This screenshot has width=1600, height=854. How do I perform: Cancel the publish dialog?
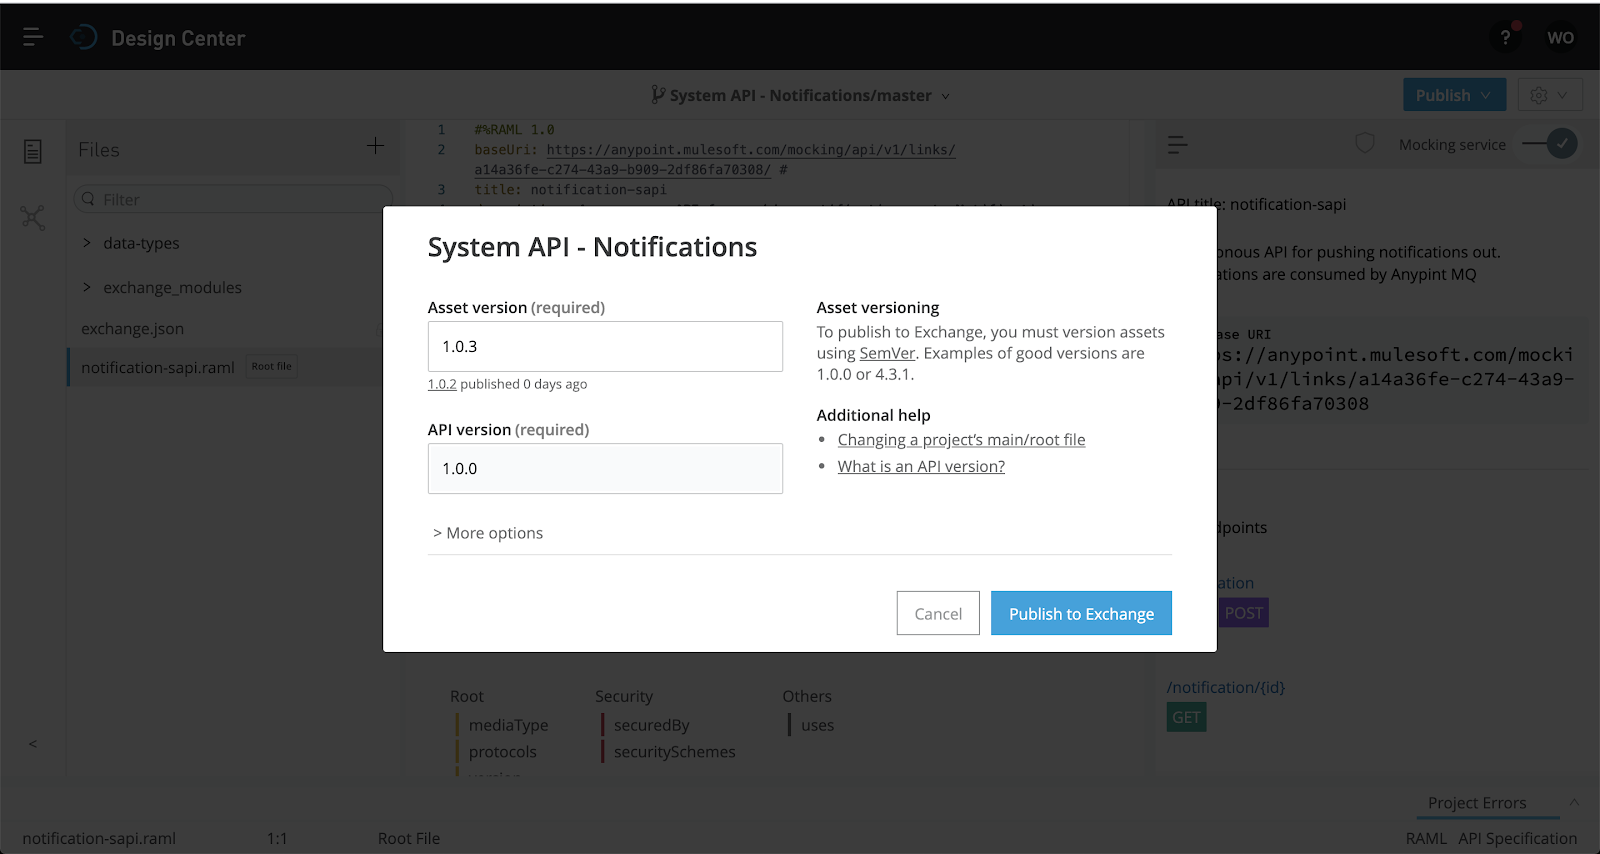(x=937, y=613)
